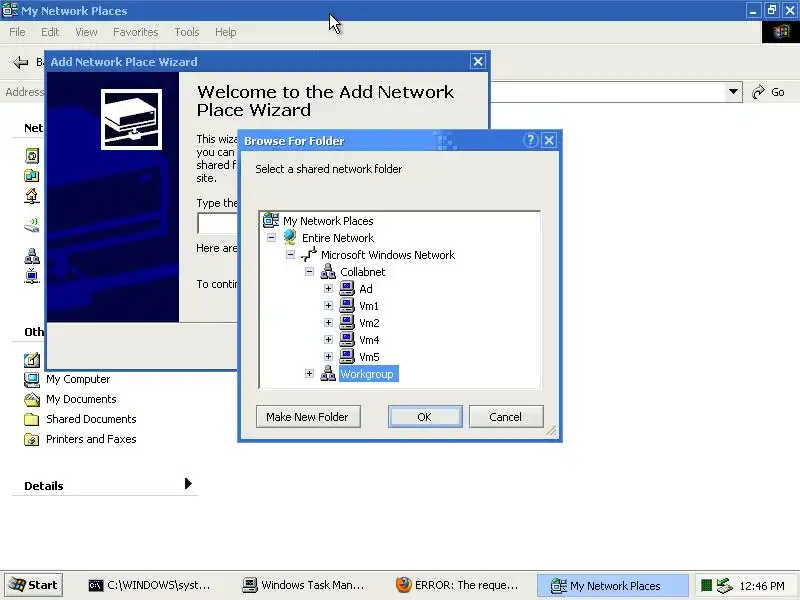
Task: Click the Back arrow in the Explorer toolbar
Action: [20, 62]
